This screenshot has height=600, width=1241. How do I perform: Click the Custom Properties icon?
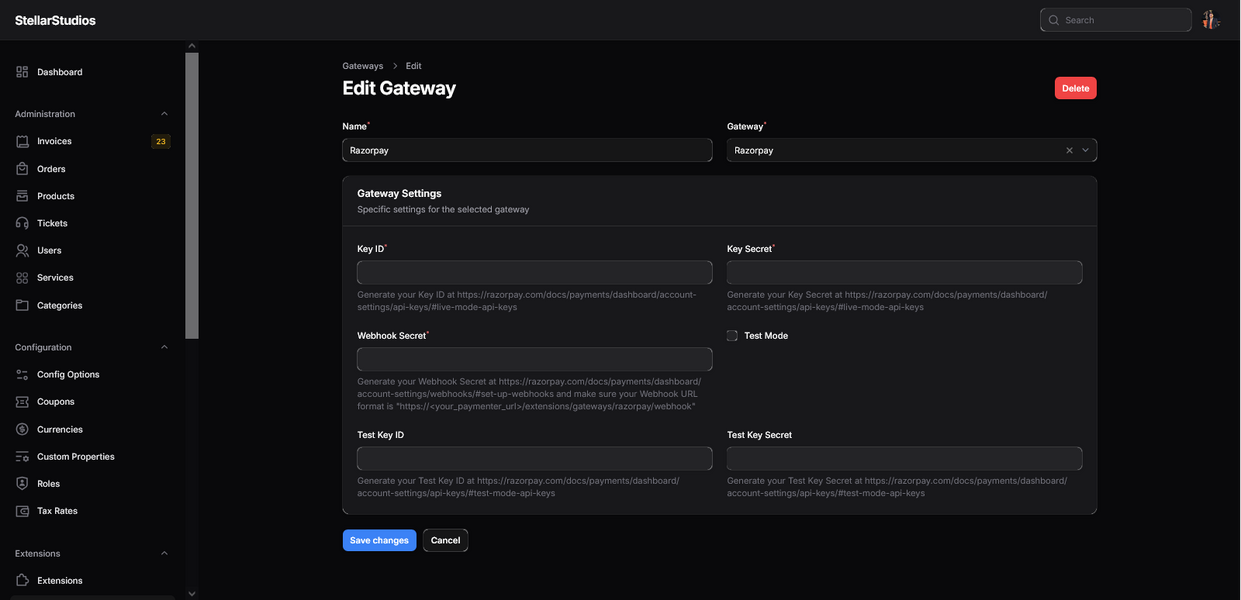click(x=22, y=456)
